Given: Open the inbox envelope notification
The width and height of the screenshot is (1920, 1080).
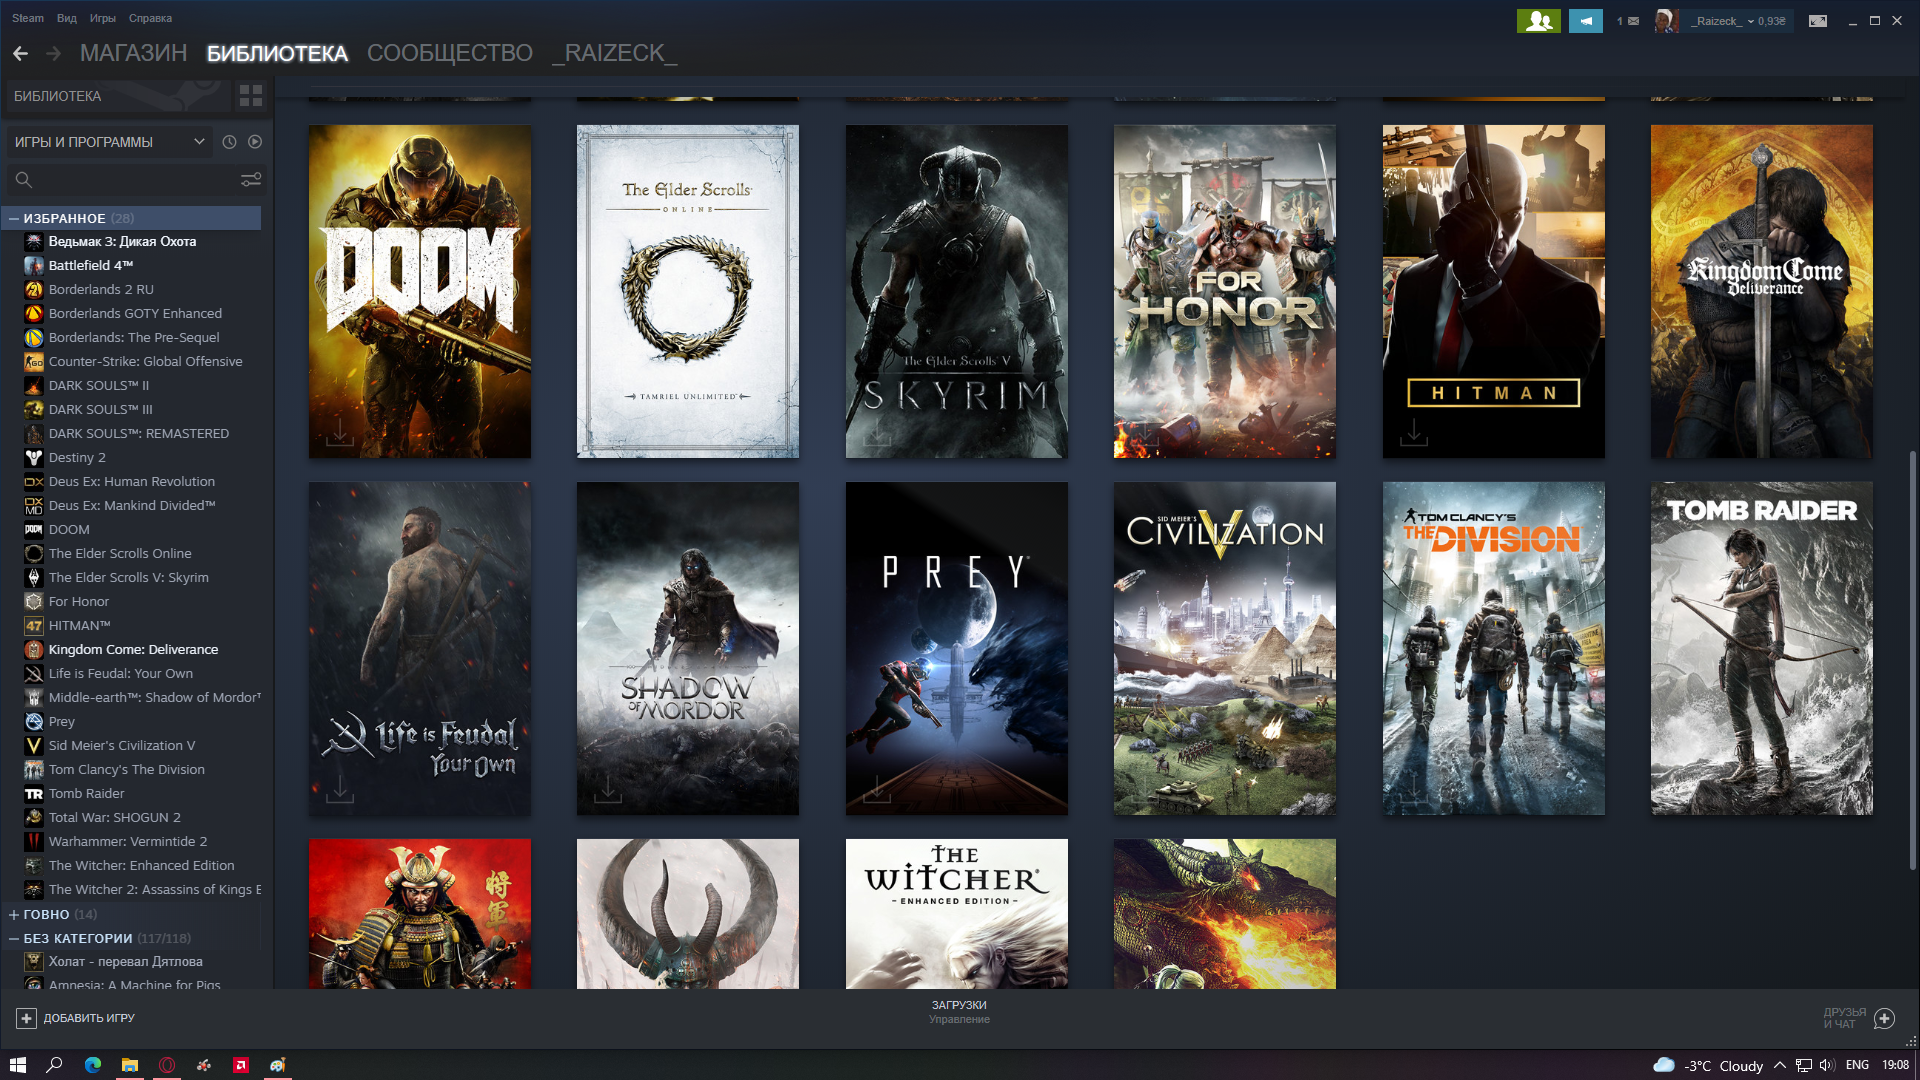Looking at the screenshot, I should [x=1627, y=21].
